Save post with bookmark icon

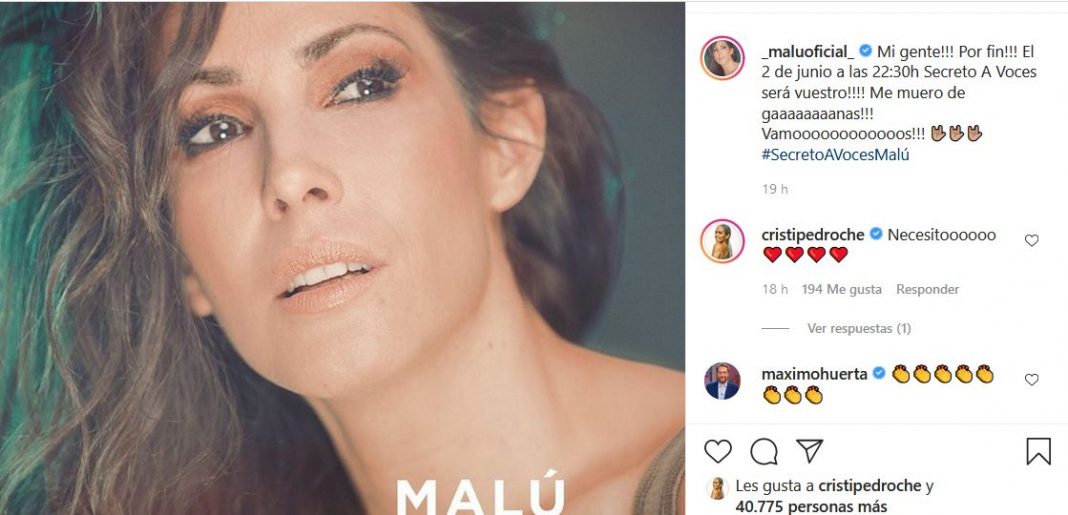pos(1039,452)
